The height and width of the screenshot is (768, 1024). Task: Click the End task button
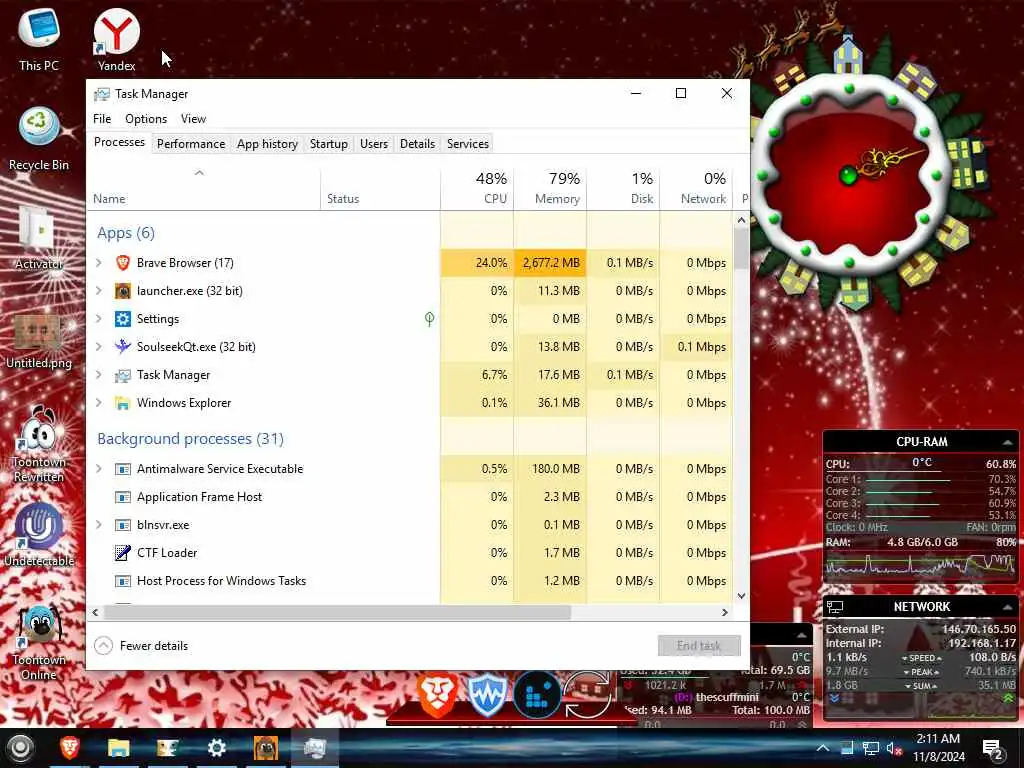pyautogui.click(x=699, y=646)
